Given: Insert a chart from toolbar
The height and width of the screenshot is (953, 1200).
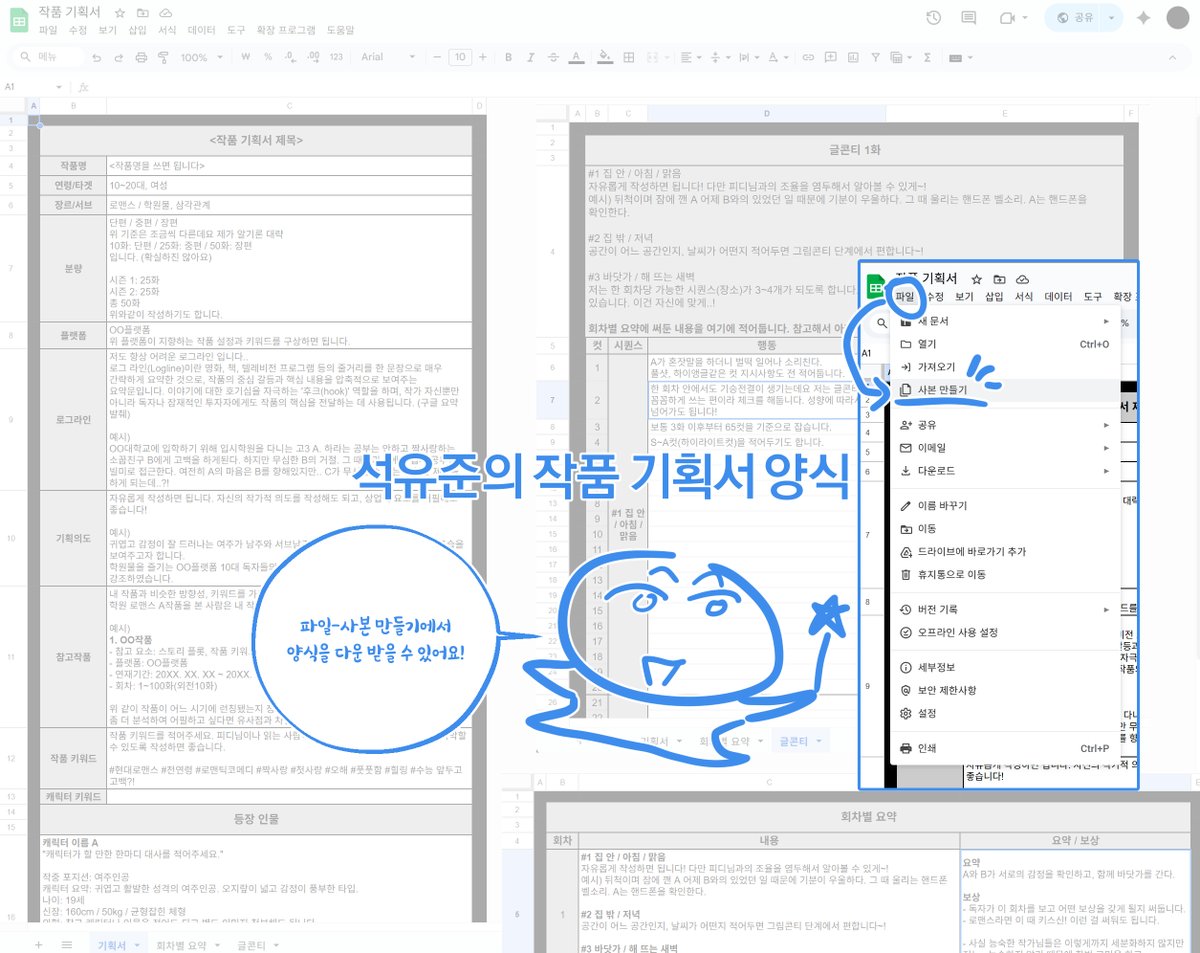Looking at the screenshot, I should tap(853, 57).
